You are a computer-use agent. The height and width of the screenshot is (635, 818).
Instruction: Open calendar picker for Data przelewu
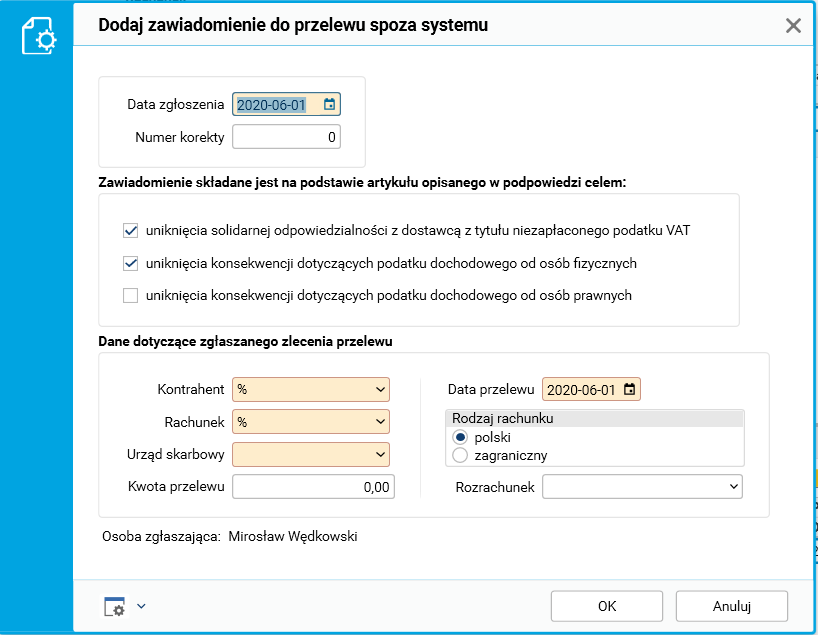tap(629, 389)
